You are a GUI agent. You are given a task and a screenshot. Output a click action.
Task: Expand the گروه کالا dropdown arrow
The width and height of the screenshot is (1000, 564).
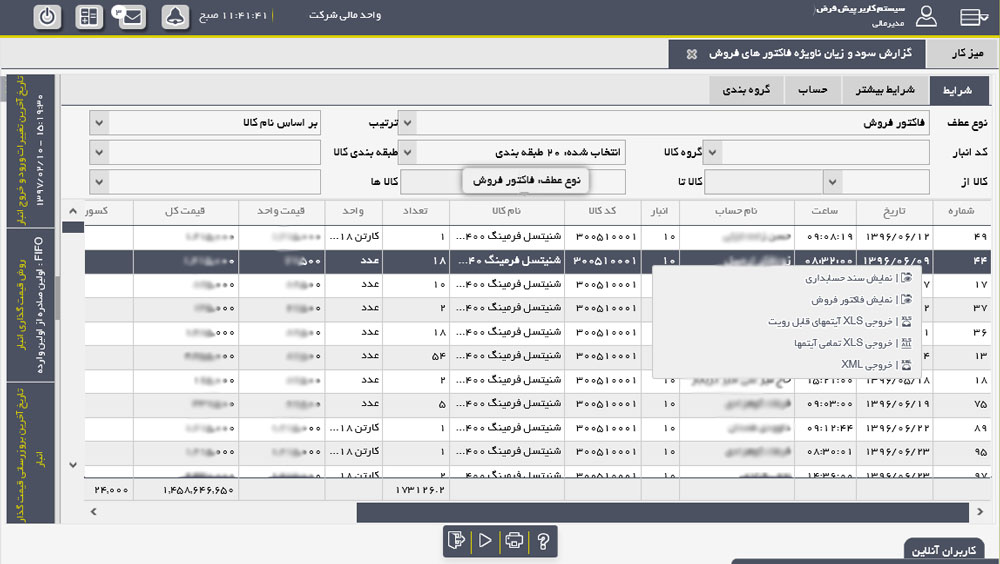pyautogui.click(x=408, y=152)
